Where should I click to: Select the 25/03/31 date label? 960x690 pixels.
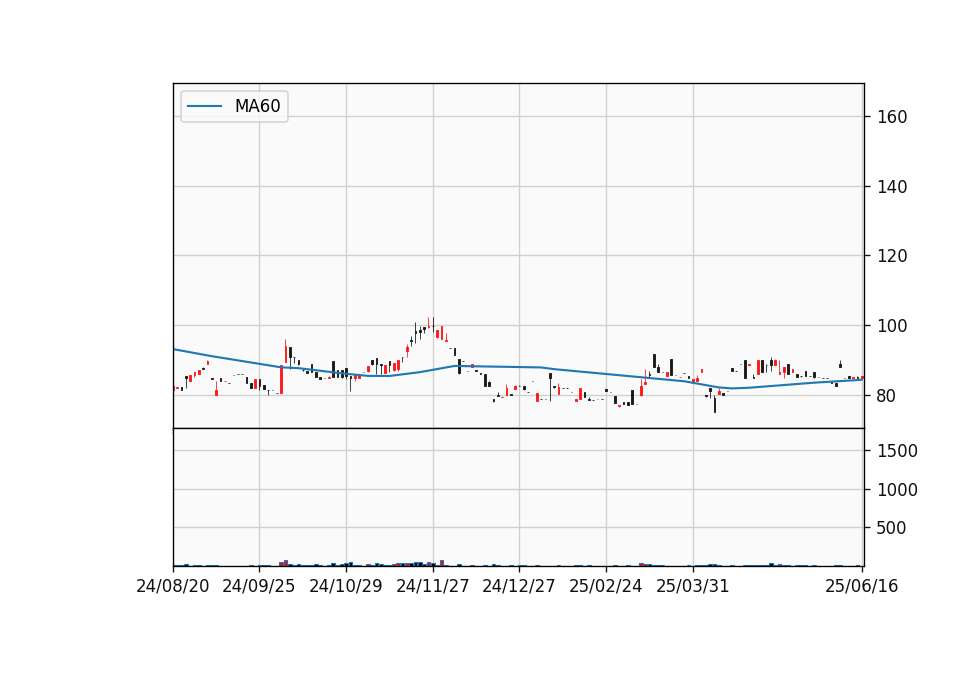pos(692,586)
